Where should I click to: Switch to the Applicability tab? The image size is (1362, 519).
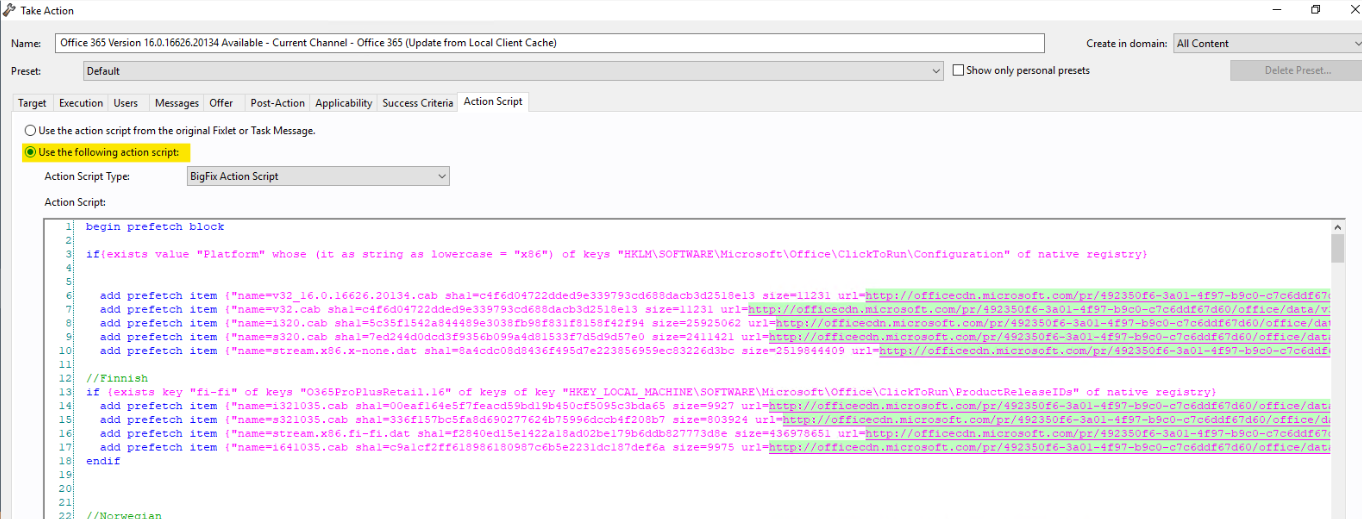point(344,103)
